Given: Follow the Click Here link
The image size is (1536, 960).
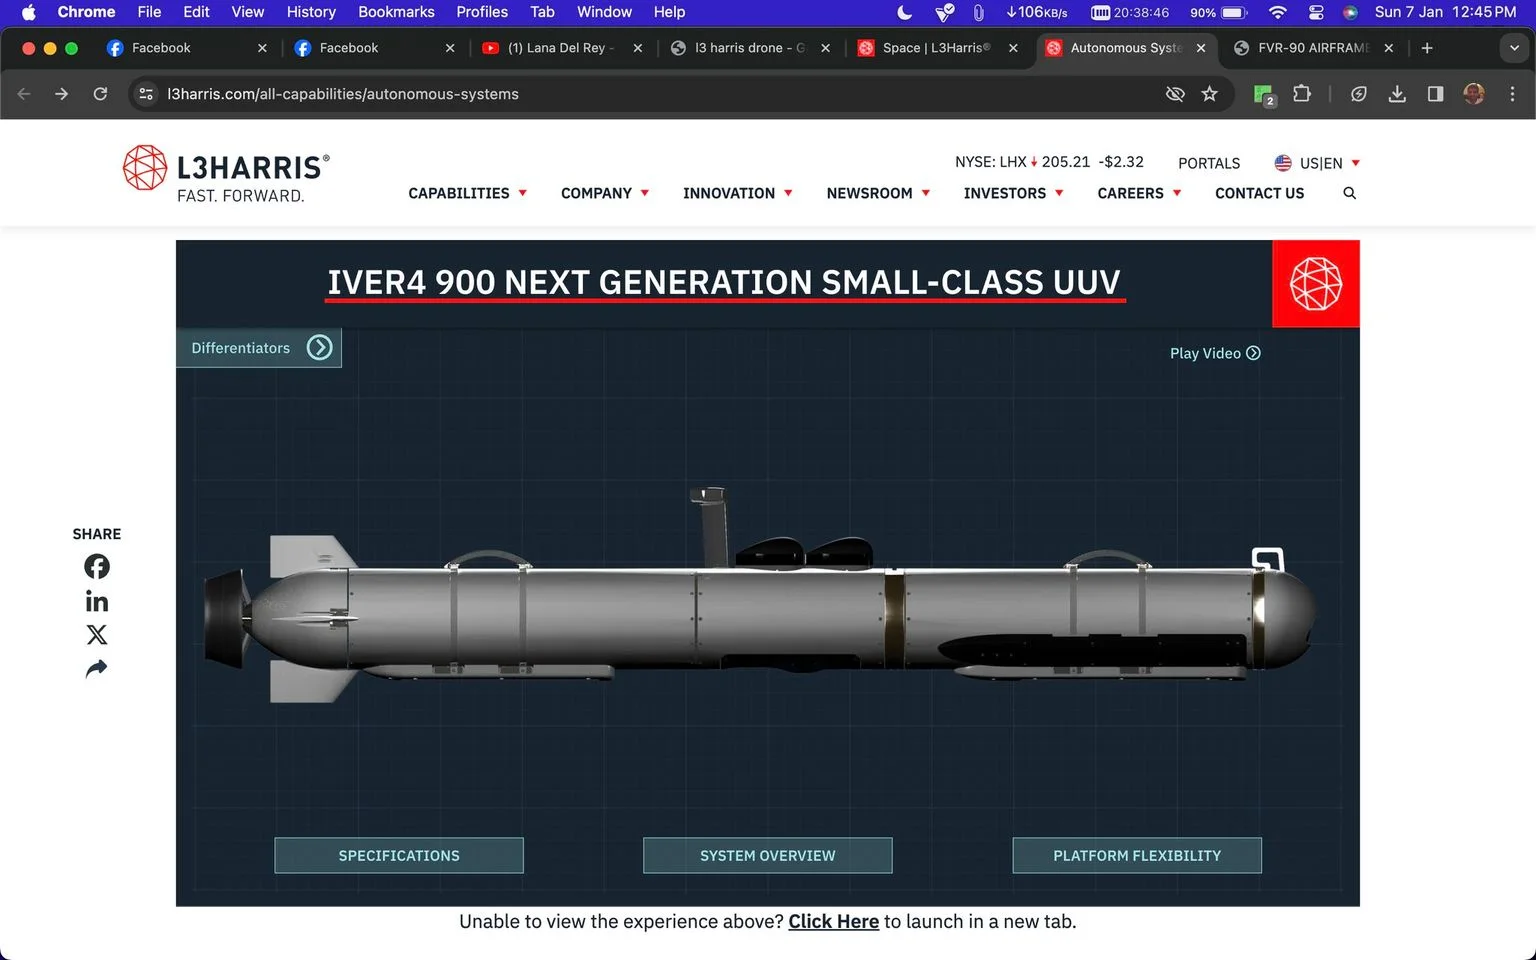Looking at the screenshot, I should (833, 922).
